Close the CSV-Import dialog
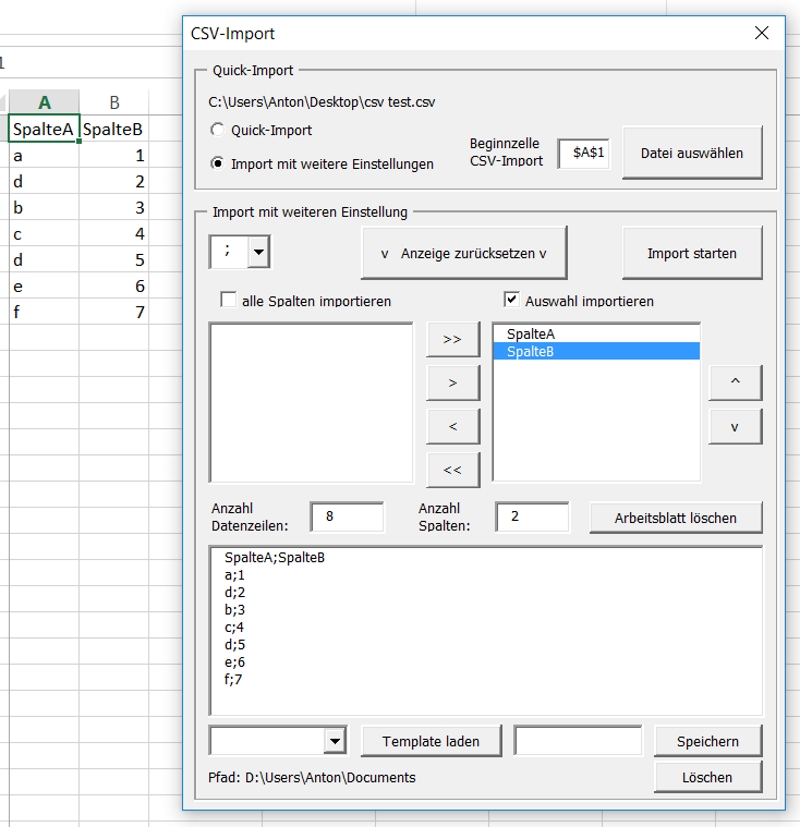Viewport: 800px width, 827px height. point(762,33)
